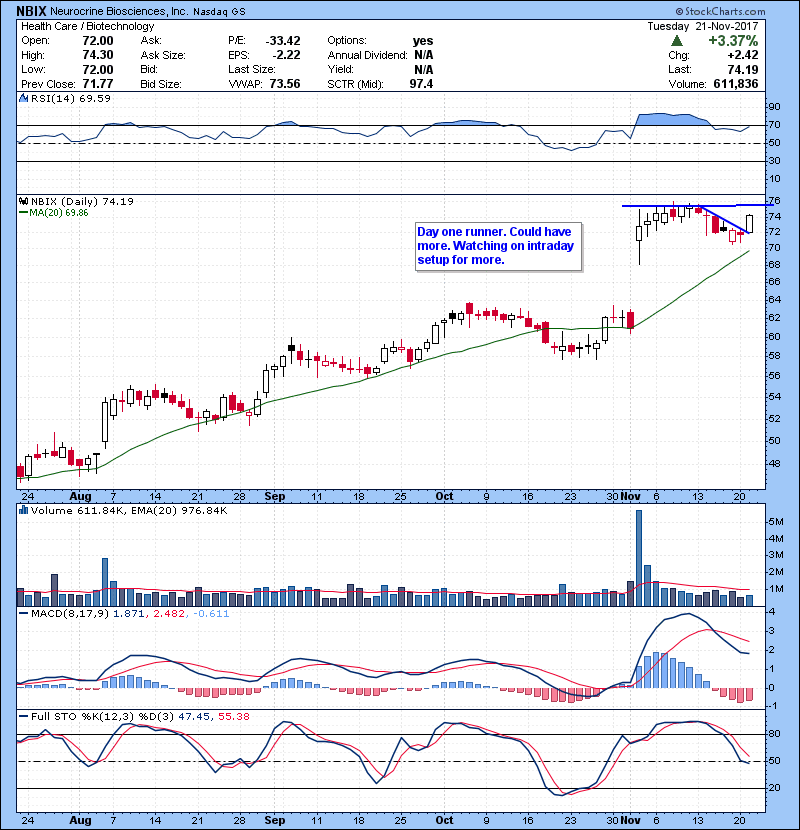Click the Chg value +2.42
The width and height of the screenshot is (800, 830).
pos(743,55)
